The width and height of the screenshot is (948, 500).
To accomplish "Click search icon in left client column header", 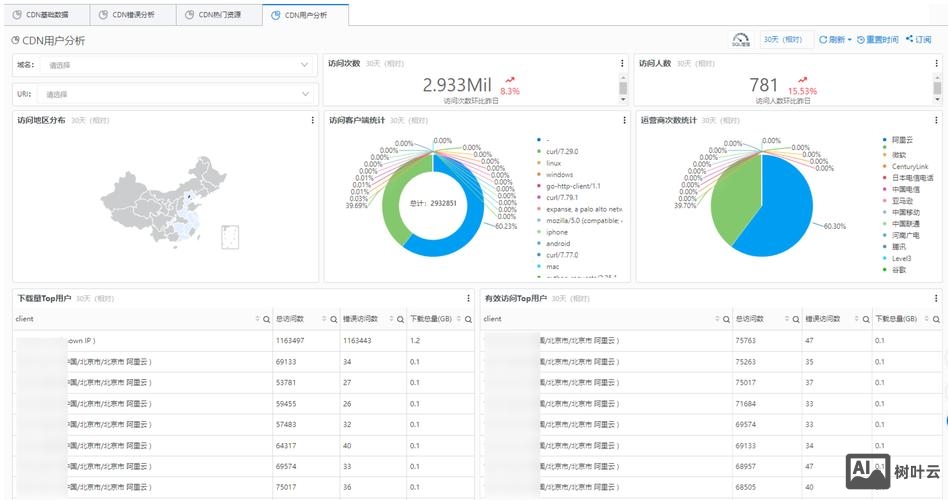I will tap(266, 320).
